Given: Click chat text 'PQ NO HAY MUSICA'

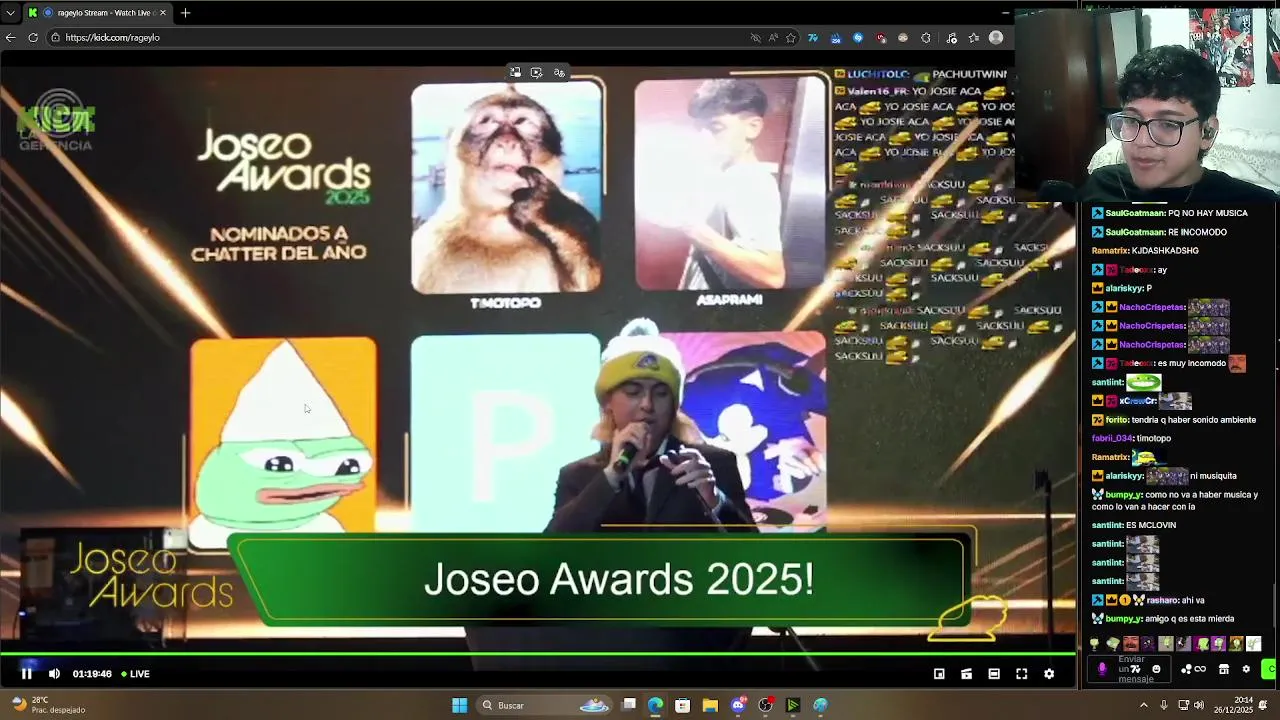Looking at the screenshot, I should [1208, 213].
